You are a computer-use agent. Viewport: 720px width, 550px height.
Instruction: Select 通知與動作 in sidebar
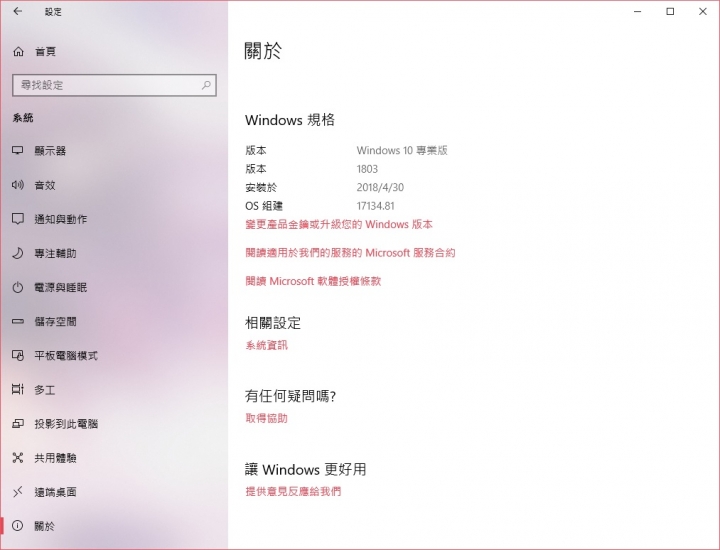tap(61, 219)
